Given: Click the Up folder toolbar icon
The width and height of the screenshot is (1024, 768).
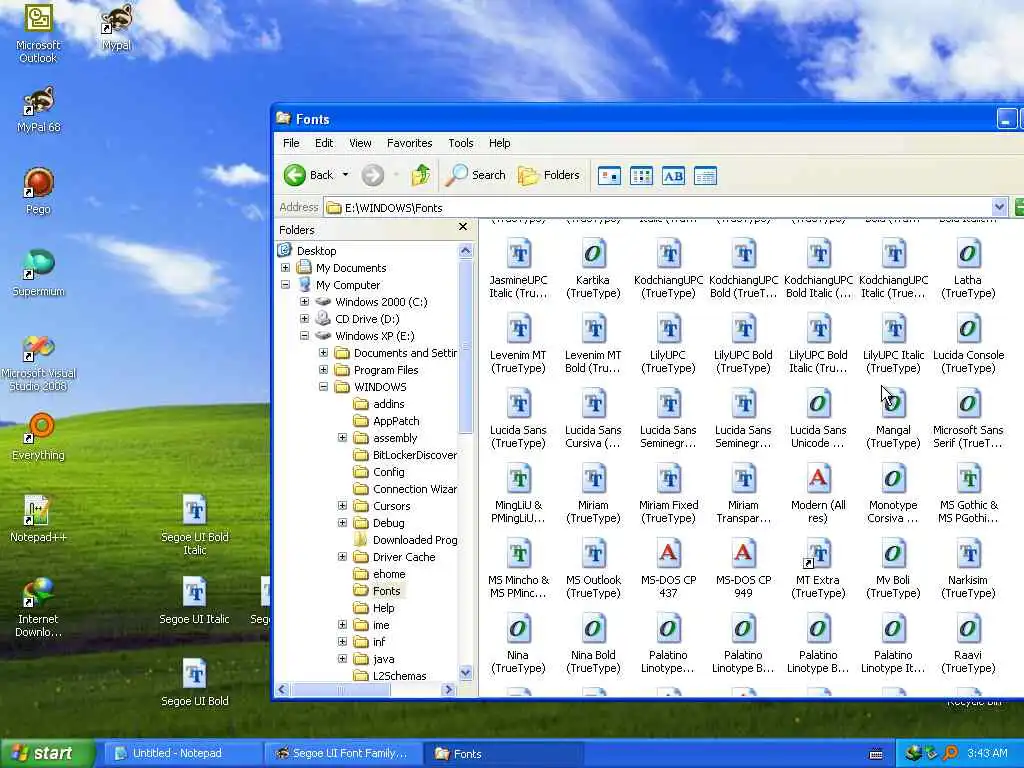Looking at the screenshot, I should point(421,175).
